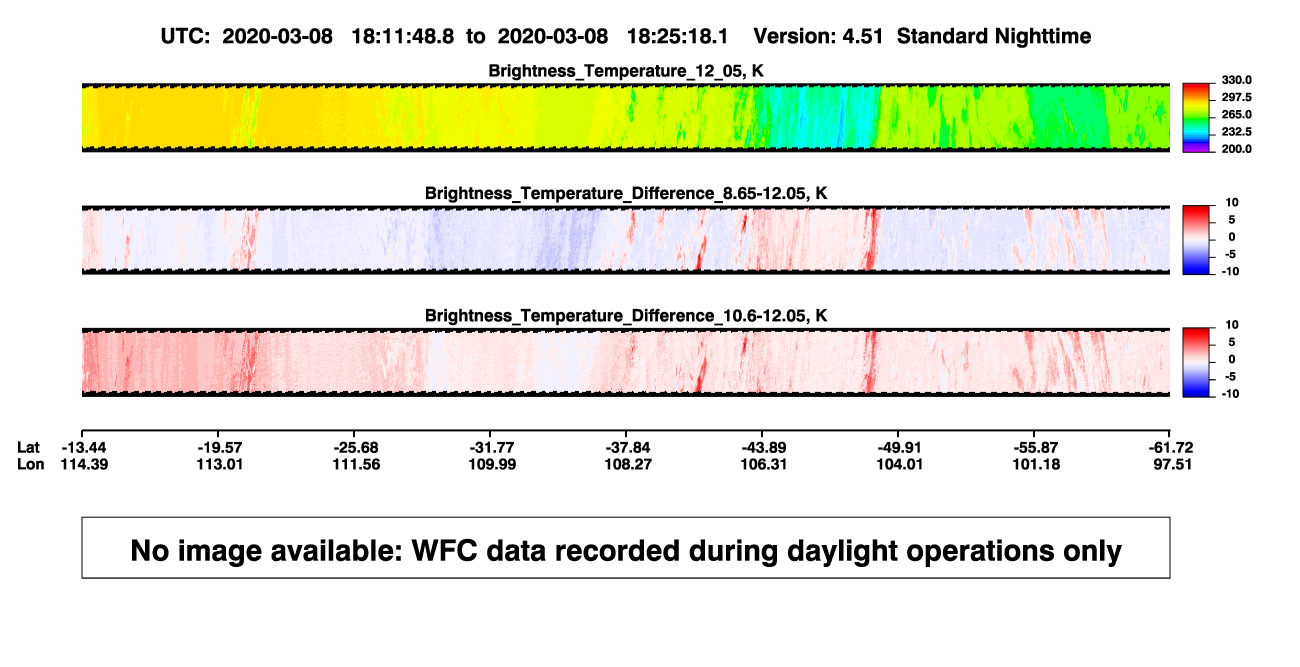Image resolution: width=1300 pixels, height=667 pixels.
Task: Click latitude value '-55.87'
Action: click(1034, 447)
